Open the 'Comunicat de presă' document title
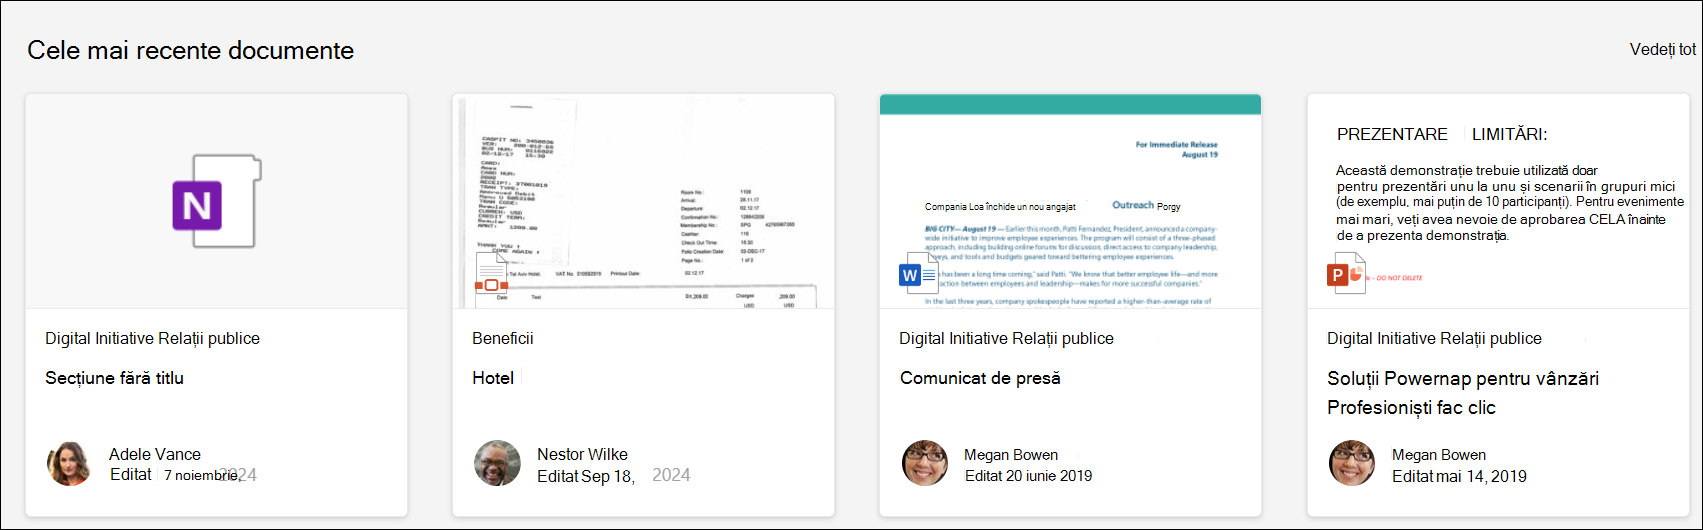The image size is (1703, 530). [x=980, y=378]
